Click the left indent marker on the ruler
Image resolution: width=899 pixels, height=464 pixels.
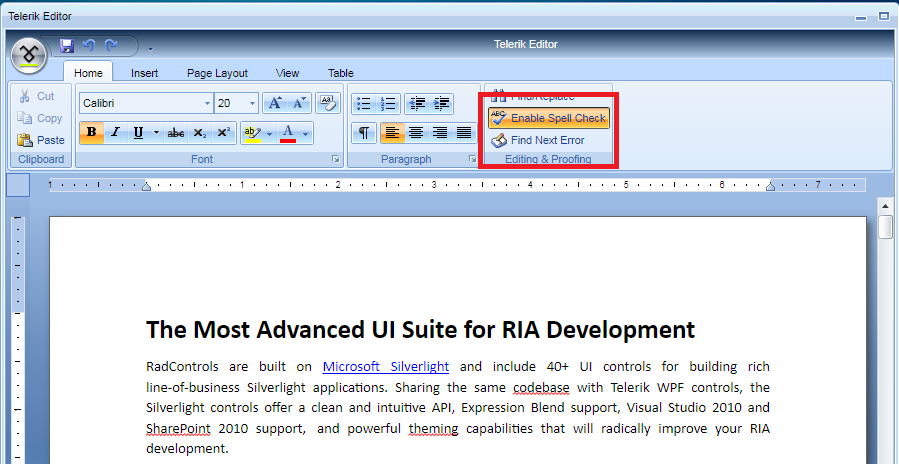tap(146, 186)
